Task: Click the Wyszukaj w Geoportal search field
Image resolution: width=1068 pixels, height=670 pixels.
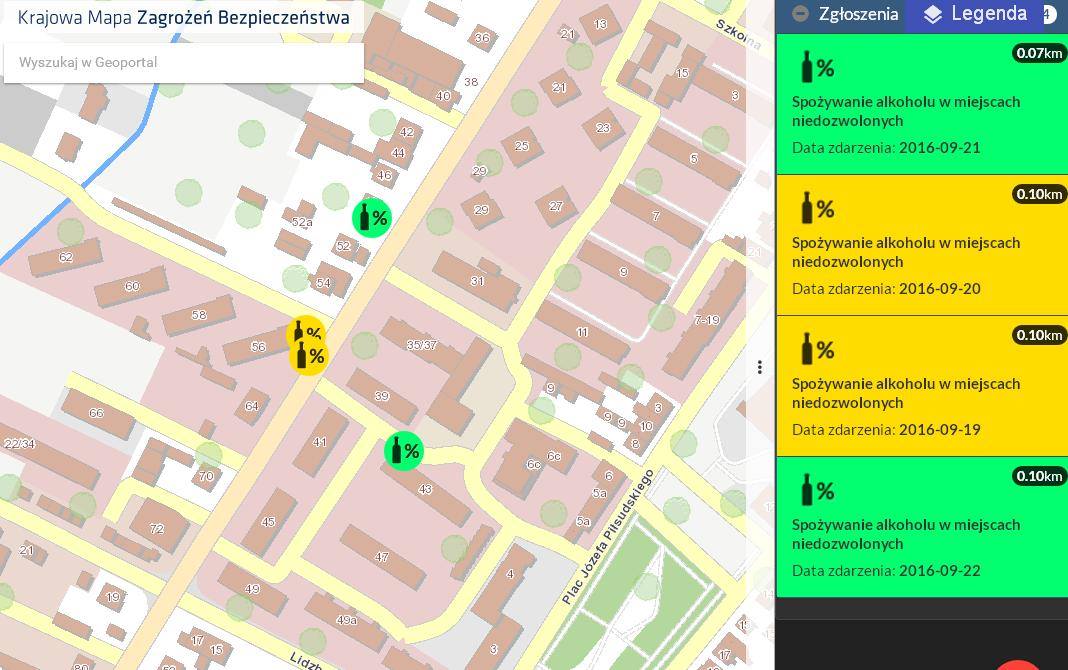Action: click(184, 62)
